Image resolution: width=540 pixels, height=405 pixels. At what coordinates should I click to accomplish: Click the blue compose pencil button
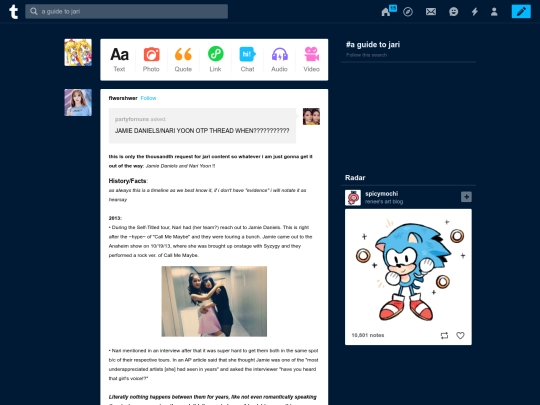tap(521, 11)
